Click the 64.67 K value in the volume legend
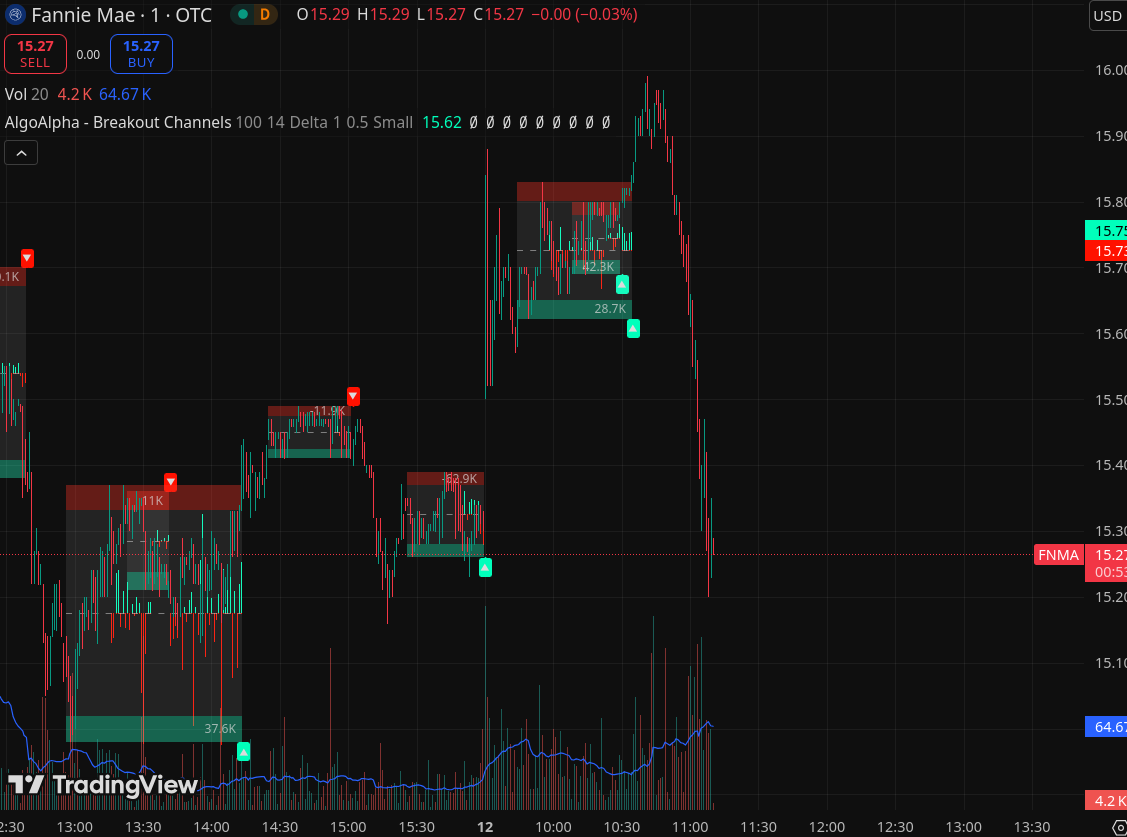The width and height of the screenshot is (1127, 837). click(125, 94)
